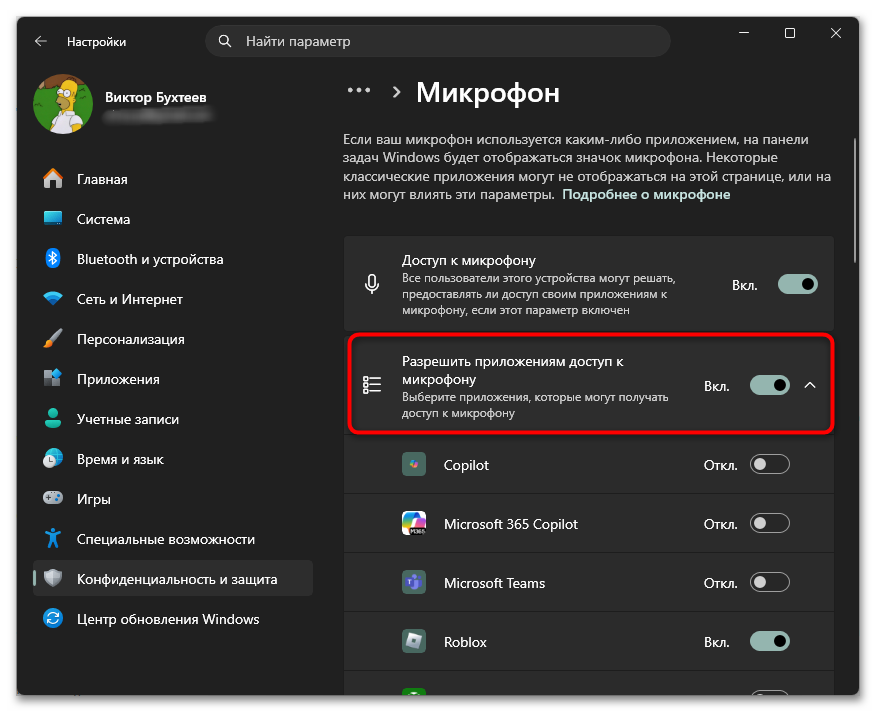Click the Виктор Бухтеев account name
The height and width of the screenshot is (712, 876).
tap(156, 97)
